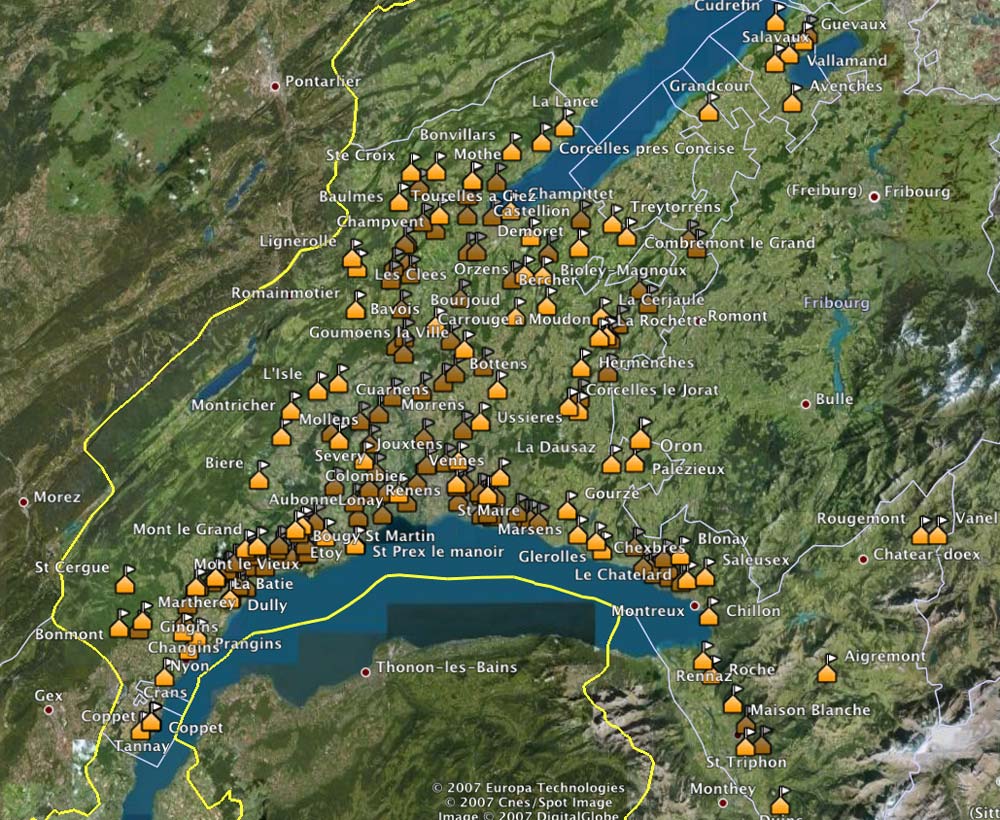Select the La Lance placemark icon
Image resolution: width=1000 pixels, height=820 pixels.
[564, 126]
